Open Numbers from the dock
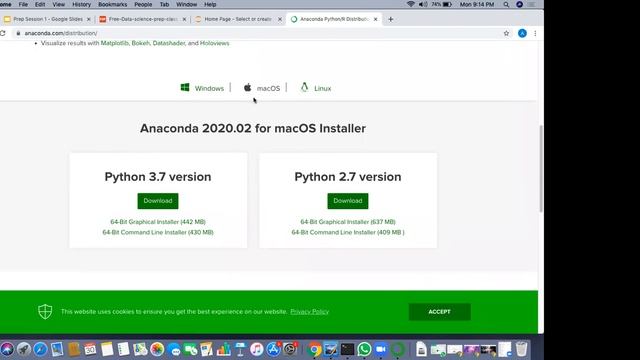The width and height of the screenshot is (640, 360). point(223,349)
